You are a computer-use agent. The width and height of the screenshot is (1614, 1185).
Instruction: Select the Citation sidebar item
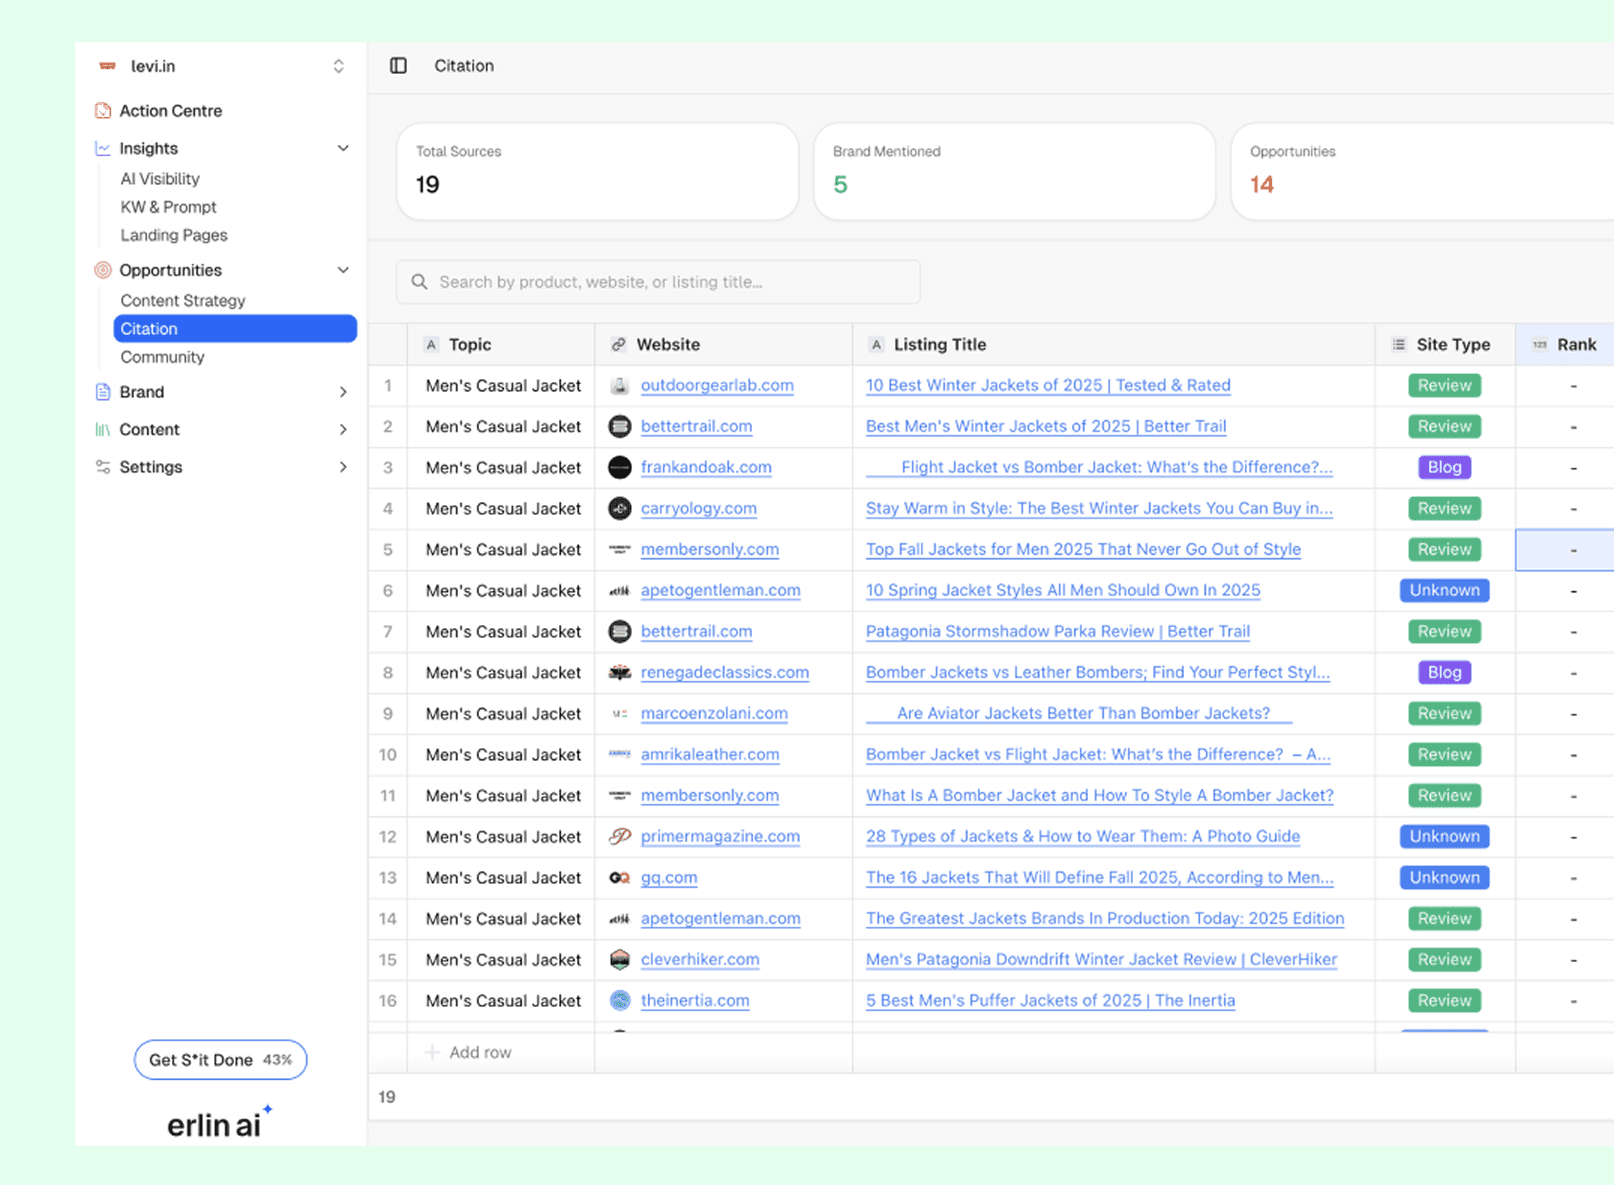[x=235, y=329]
